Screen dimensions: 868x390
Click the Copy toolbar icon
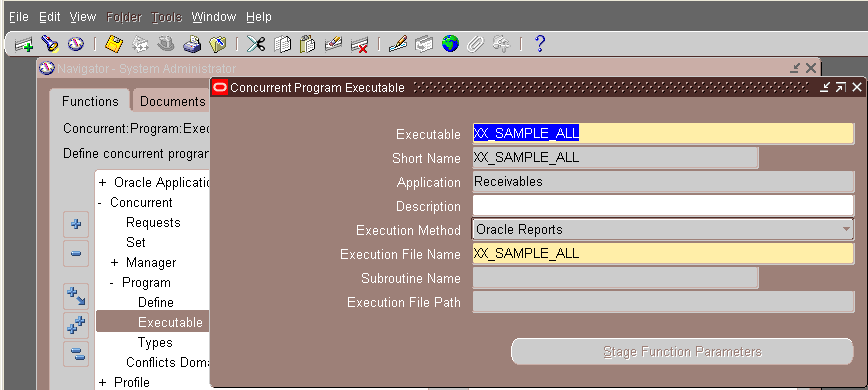point(282,44)
